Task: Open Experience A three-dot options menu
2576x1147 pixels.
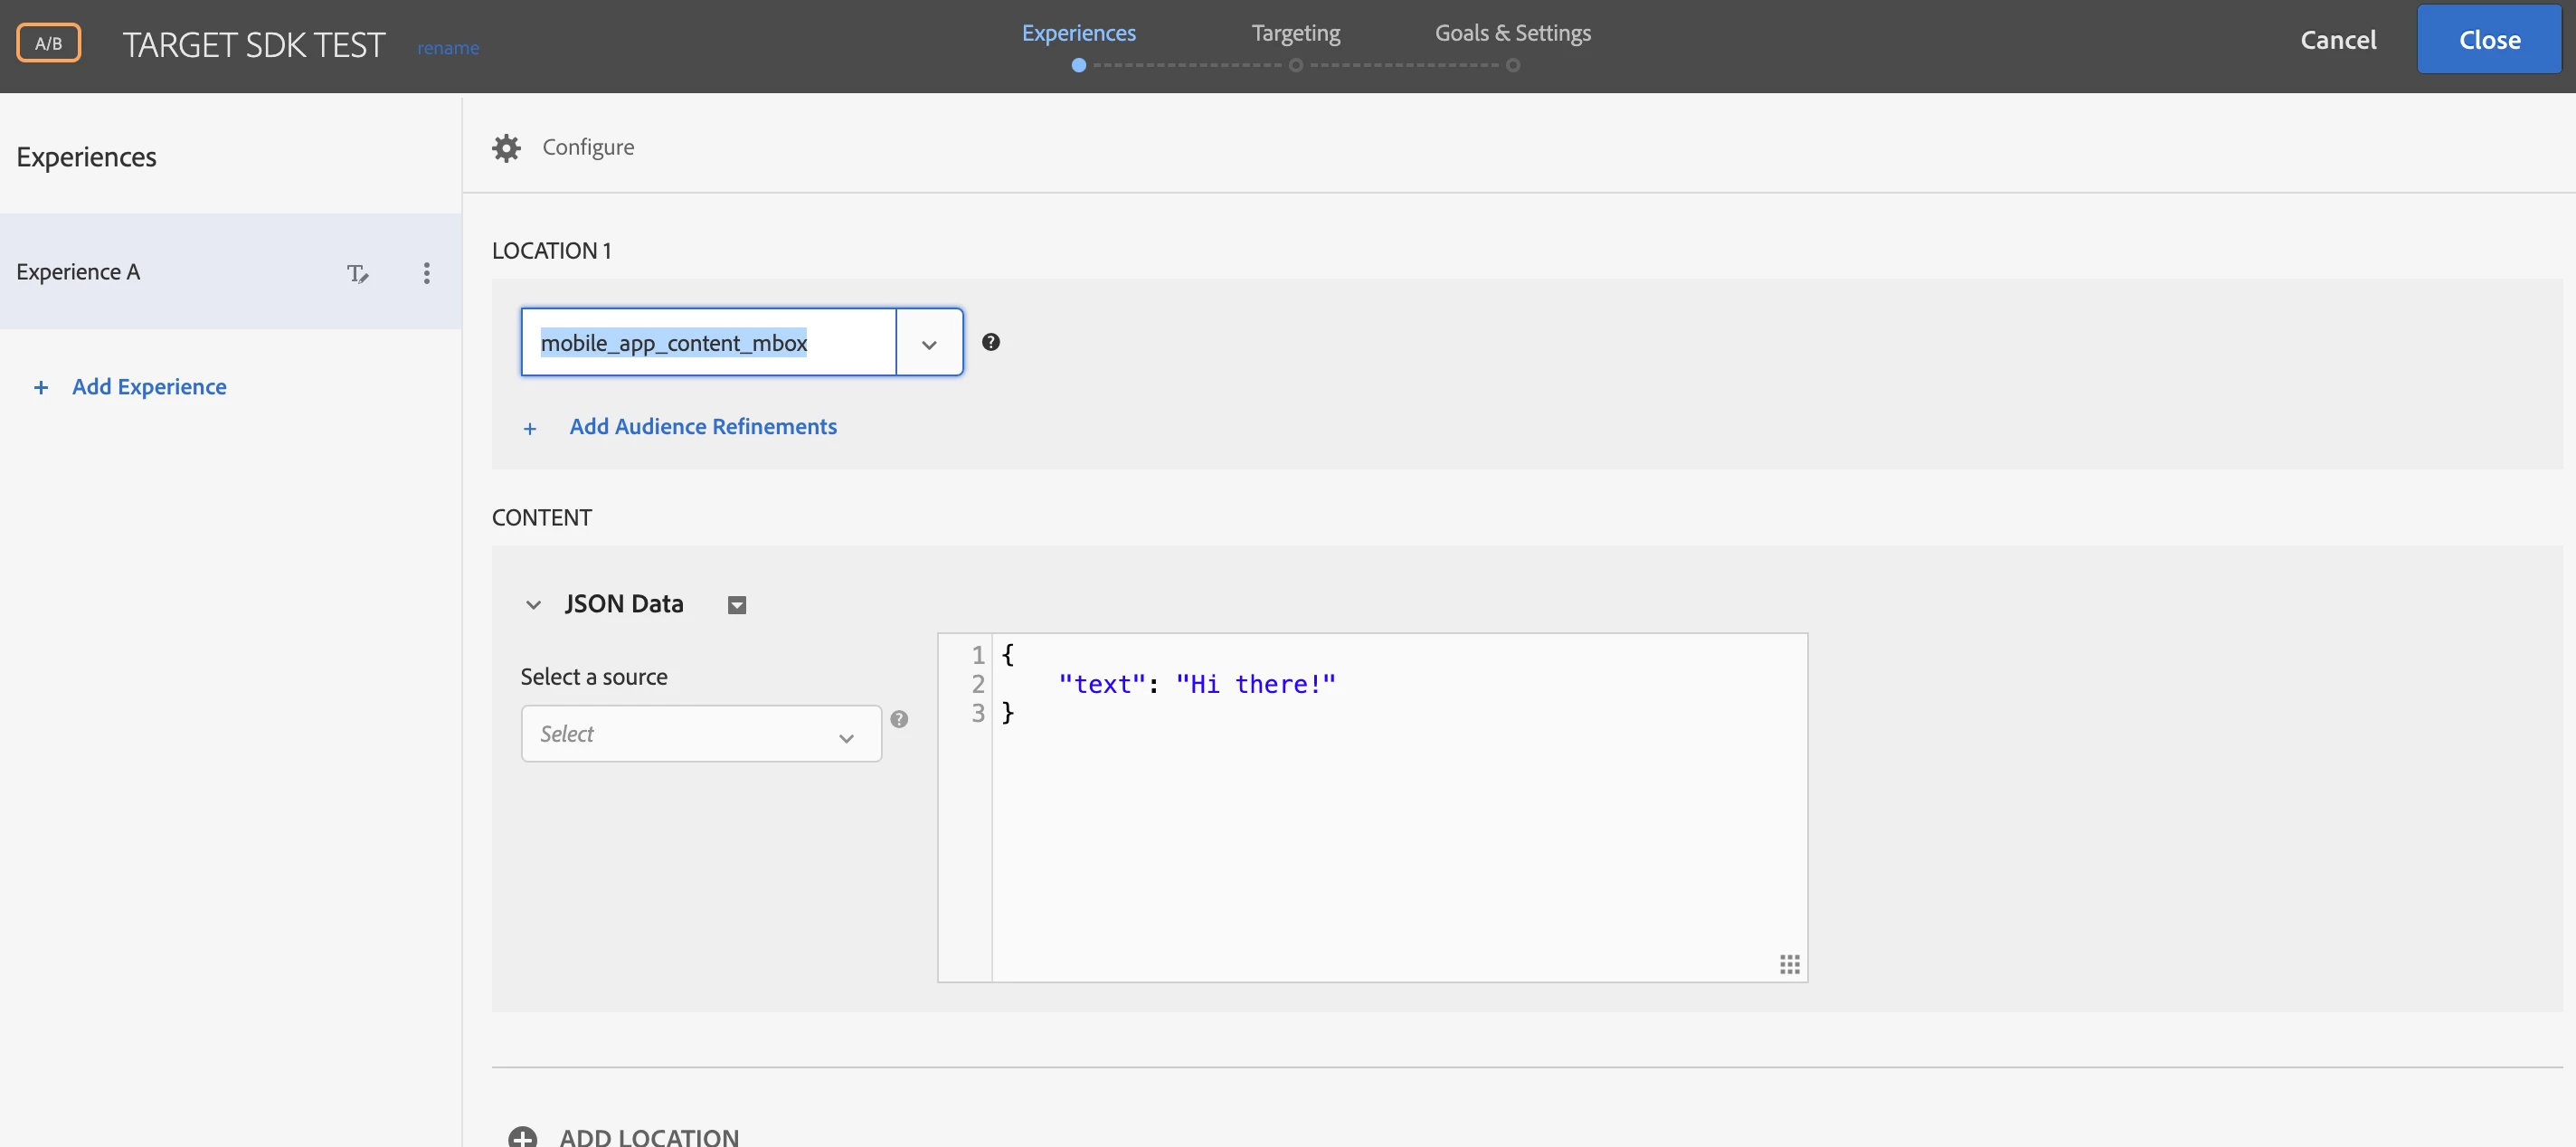Action: [427, 273]
